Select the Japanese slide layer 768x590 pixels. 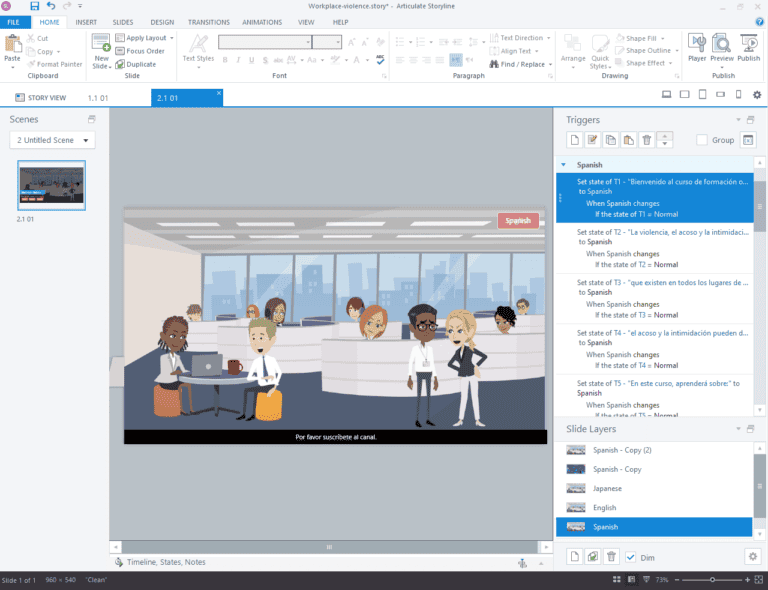(x=607, y=488)
